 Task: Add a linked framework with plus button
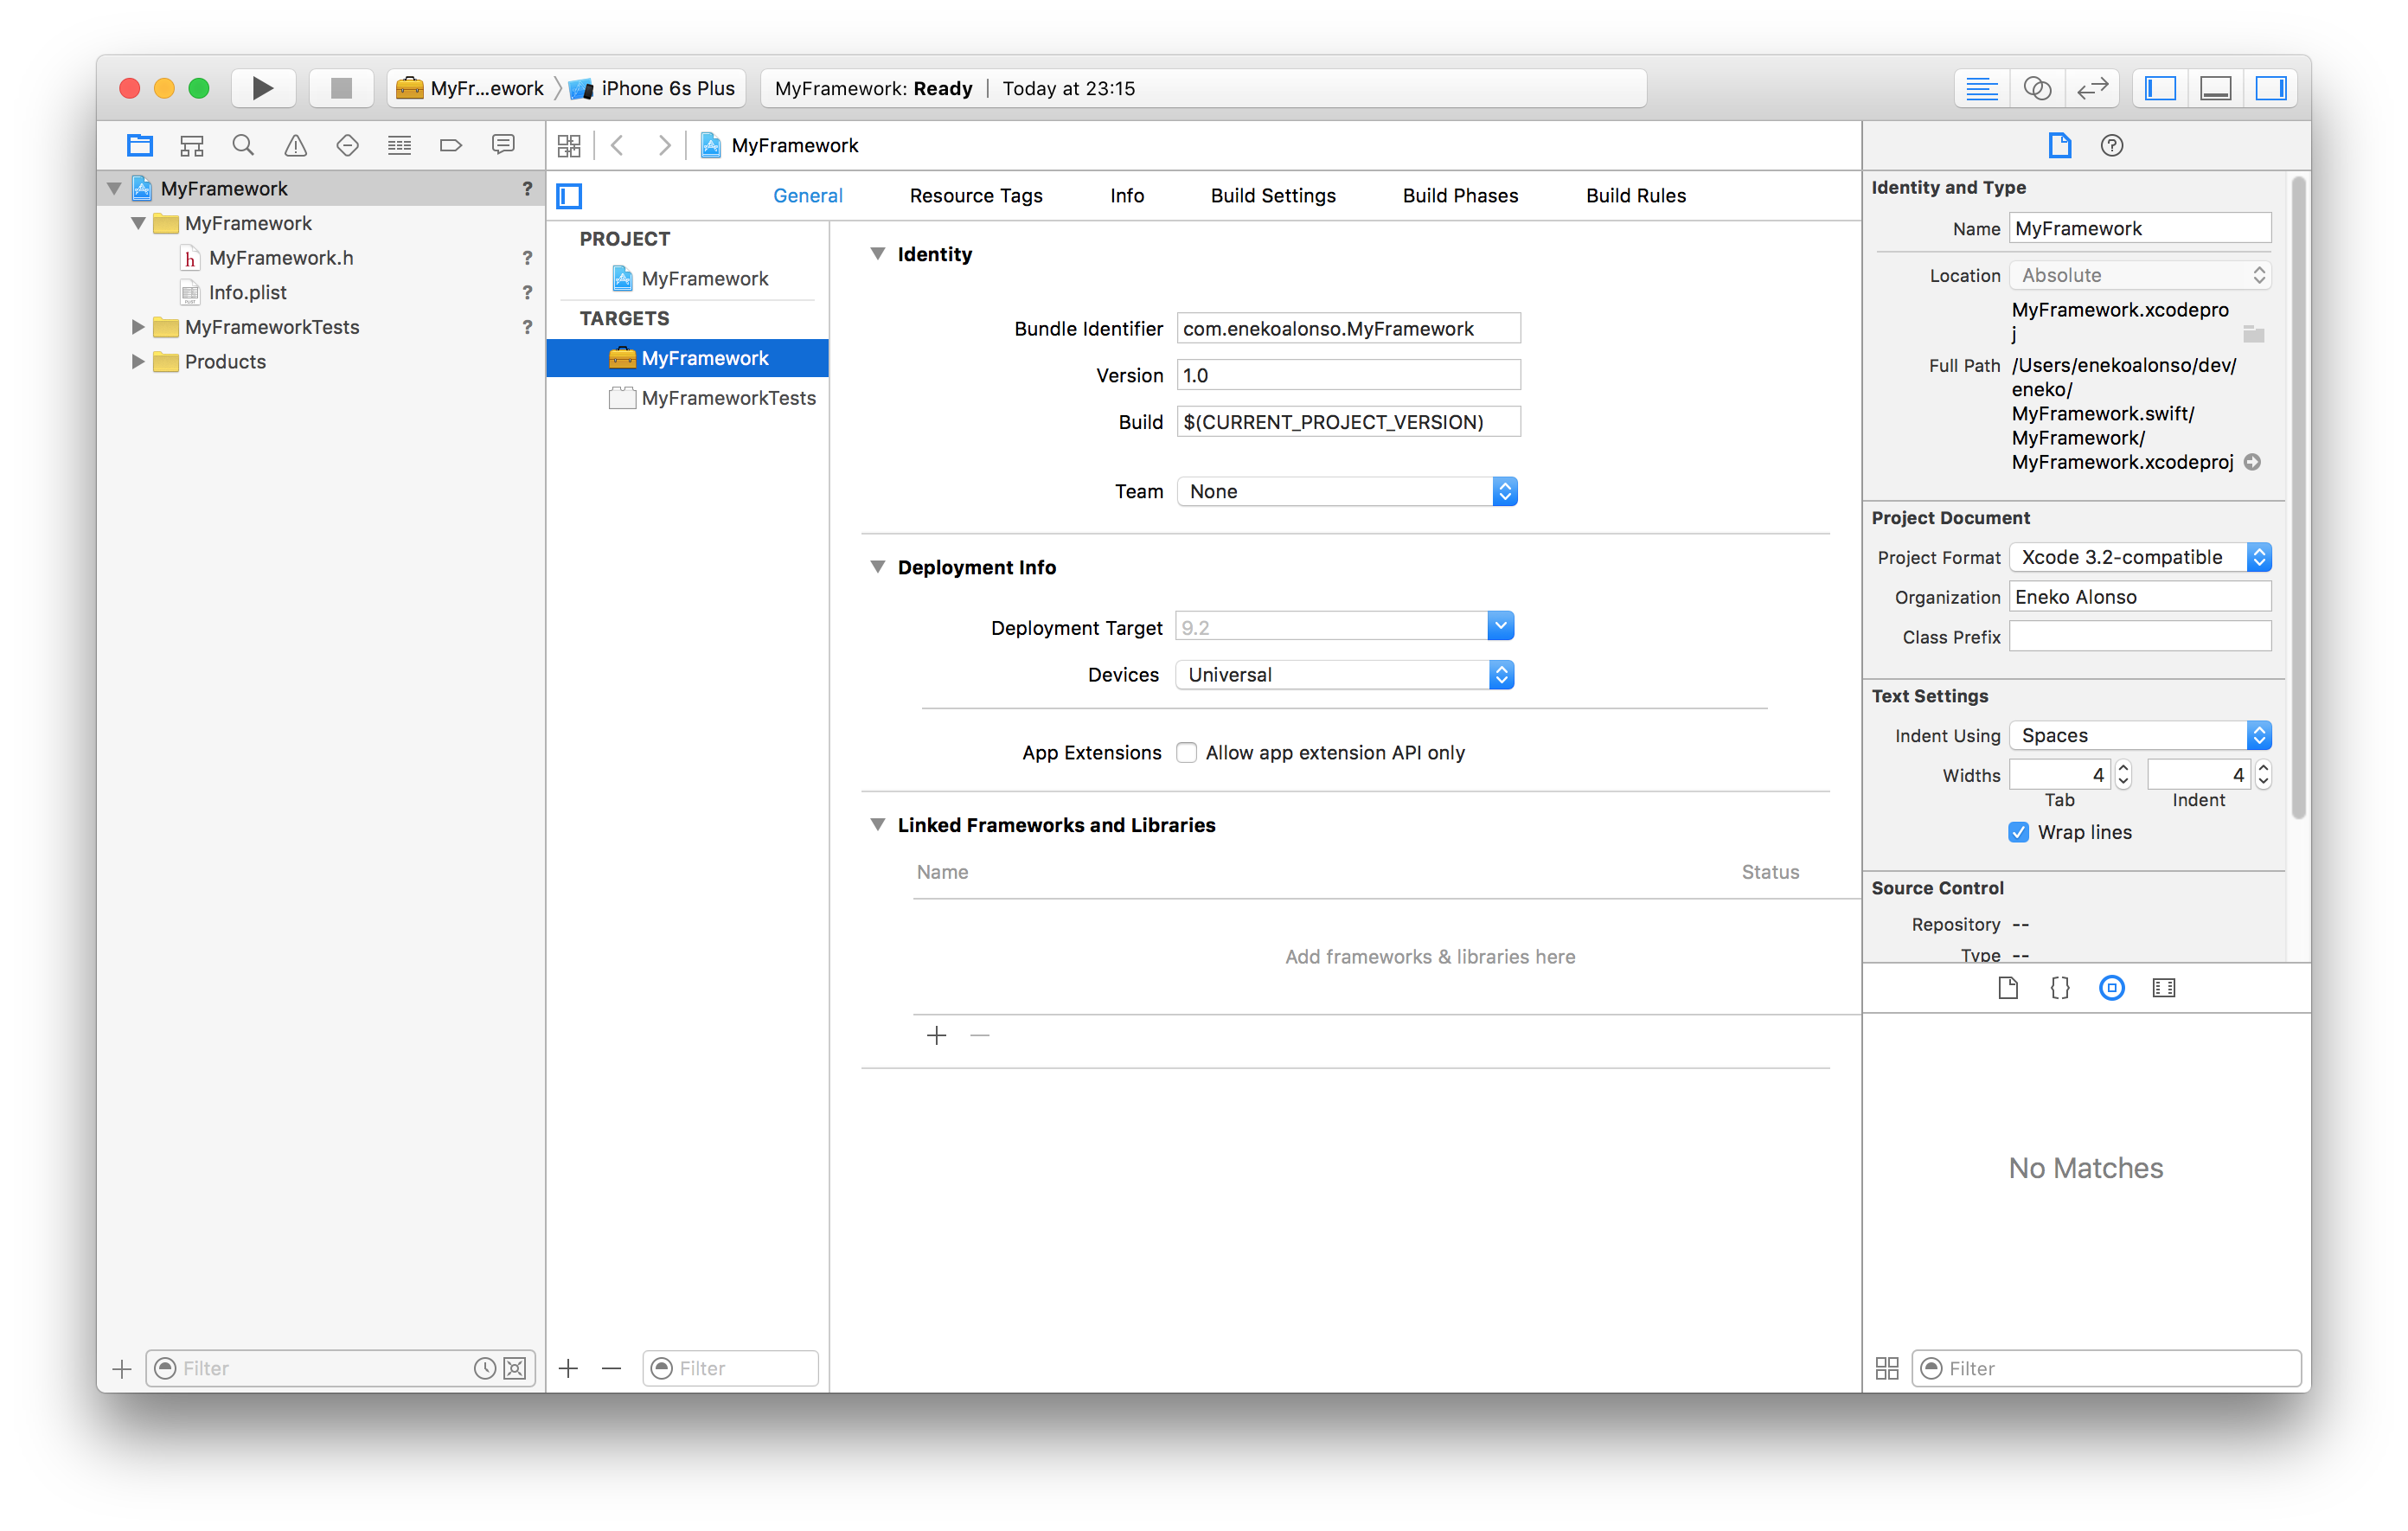(x=936, y=1036)
